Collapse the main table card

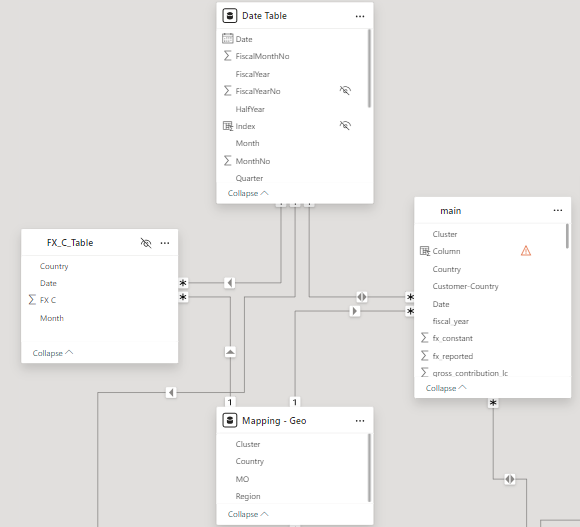[x=446, y=388]
